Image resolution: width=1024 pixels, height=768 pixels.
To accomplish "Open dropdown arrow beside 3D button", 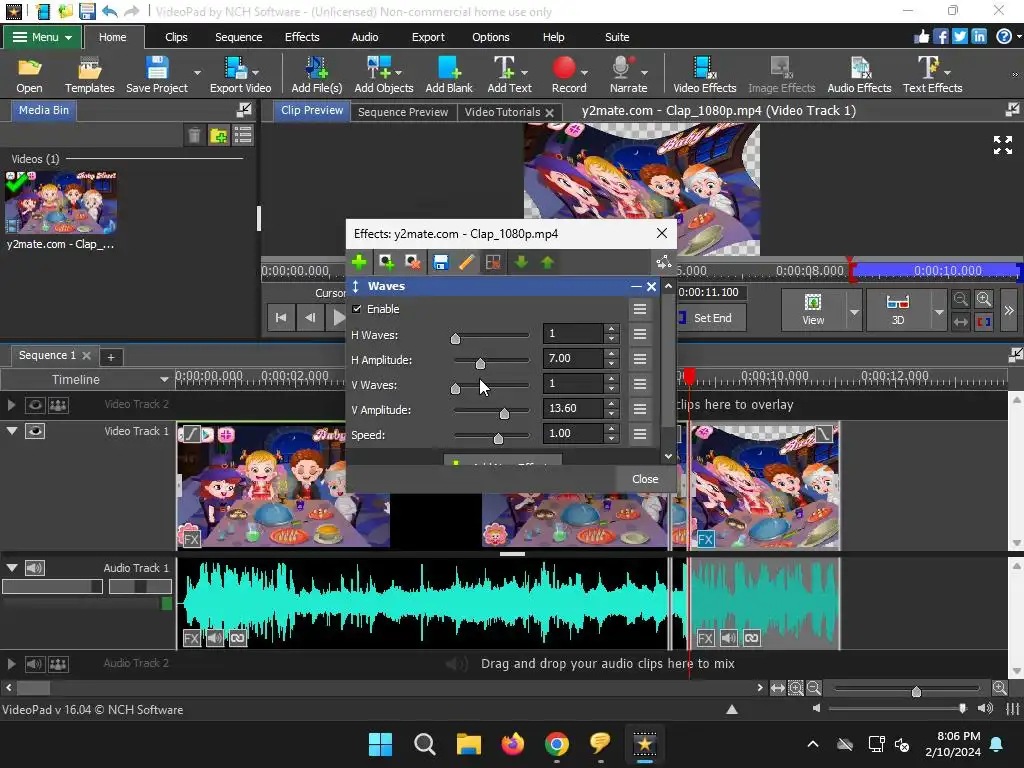I will click(x=938, y=312).
